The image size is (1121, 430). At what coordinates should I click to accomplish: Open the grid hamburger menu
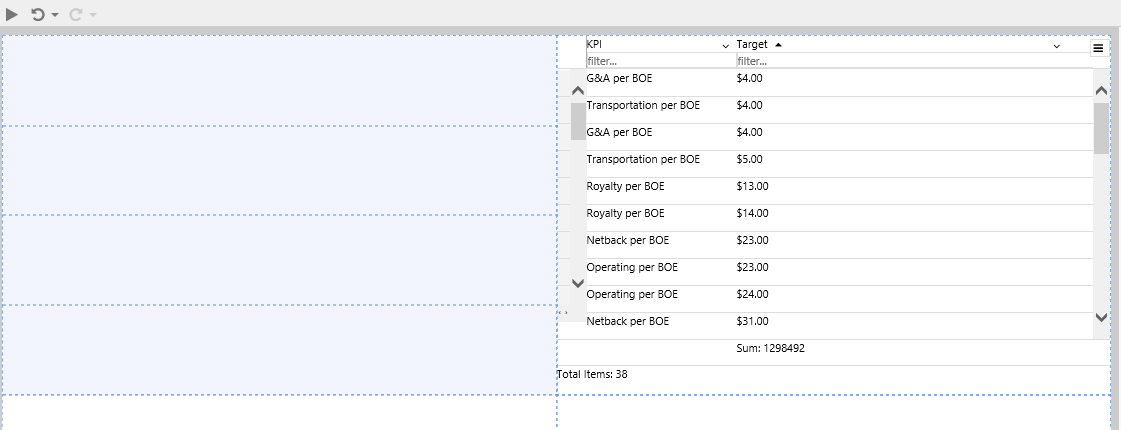click(1098, 47)
